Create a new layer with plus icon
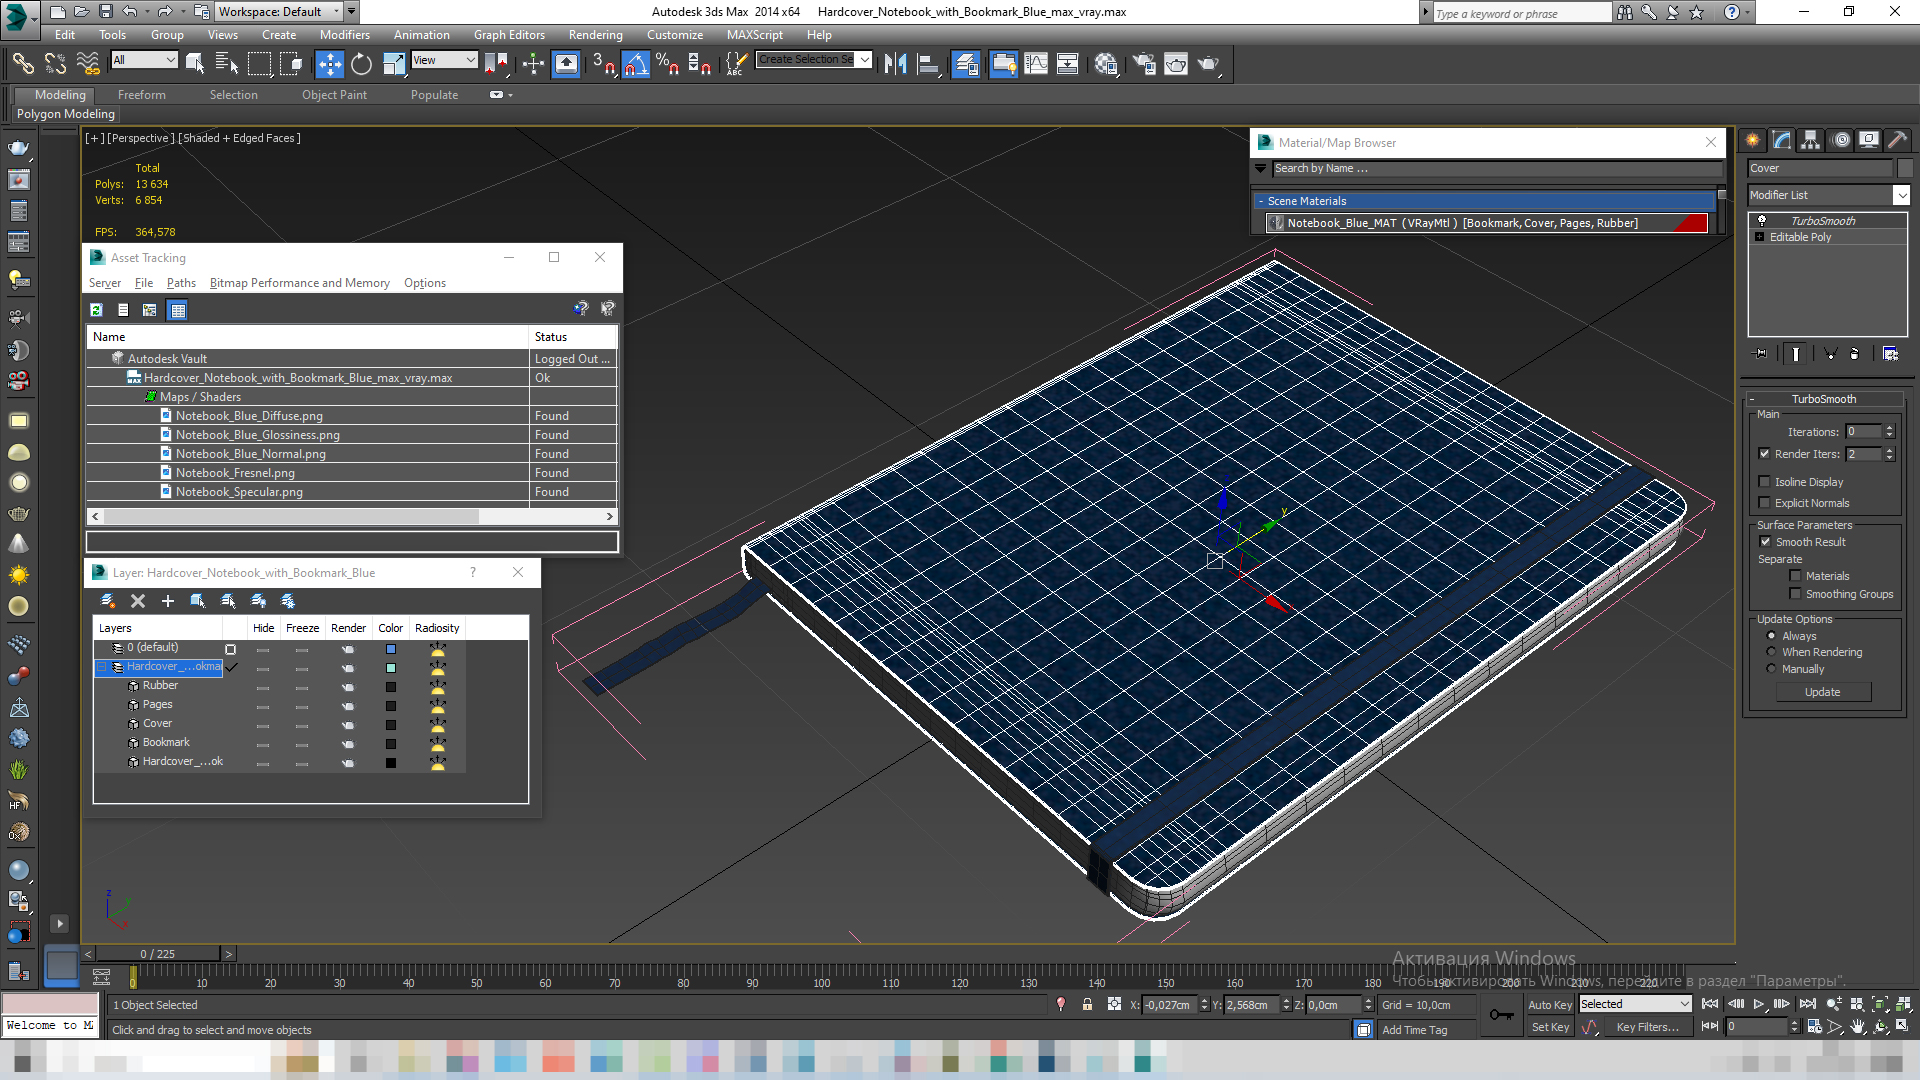Screen dimensions: 1920x1080 [x=168, y=601]
